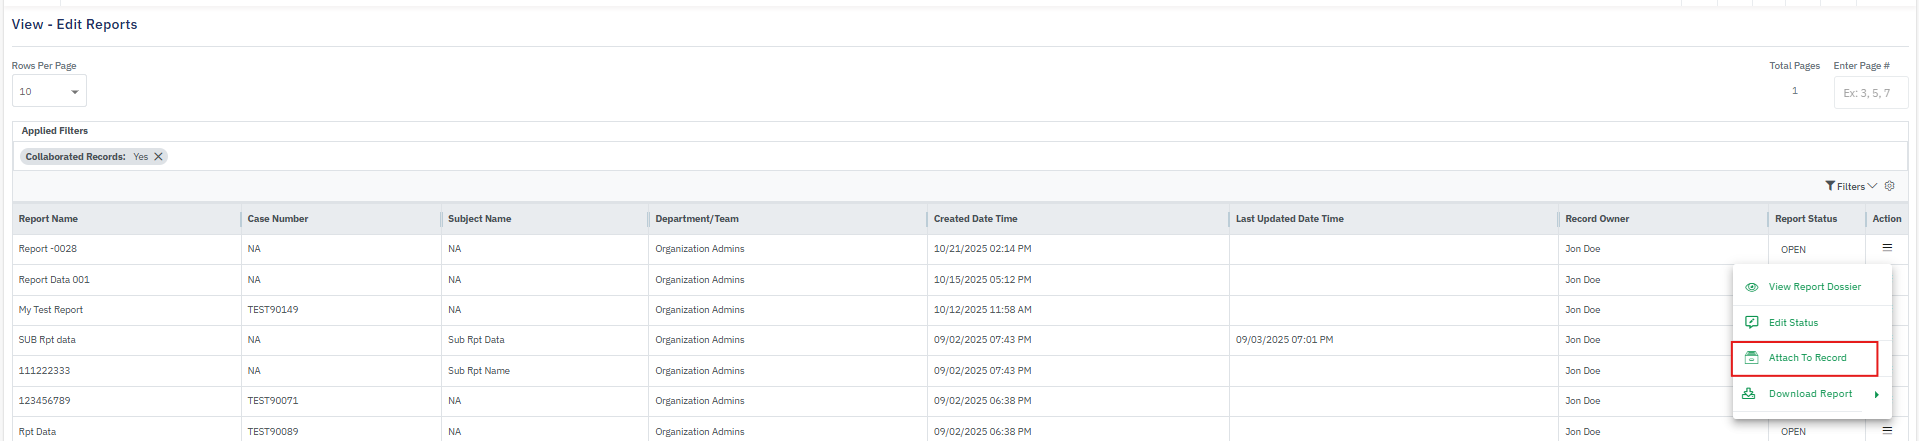
Task: Open the Report Data 001 report
Action: pyautogui.click(x=54, y=280)
